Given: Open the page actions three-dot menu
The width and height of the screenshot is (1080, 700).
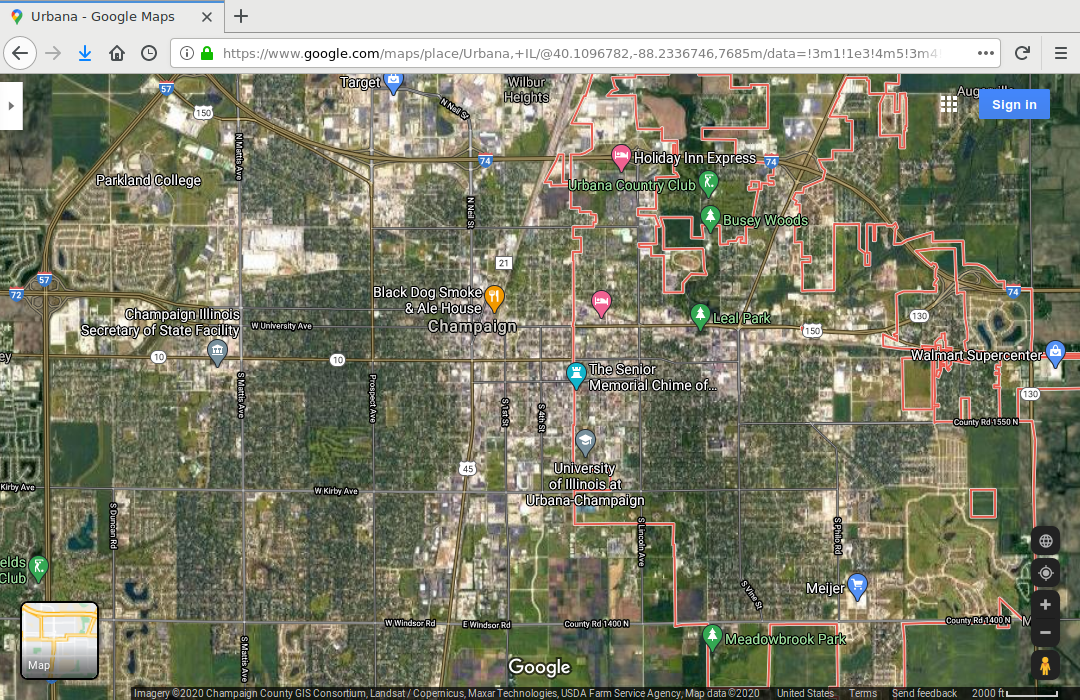Looking at the screenshot, I should pyautogui.click(x=986, y=53).
